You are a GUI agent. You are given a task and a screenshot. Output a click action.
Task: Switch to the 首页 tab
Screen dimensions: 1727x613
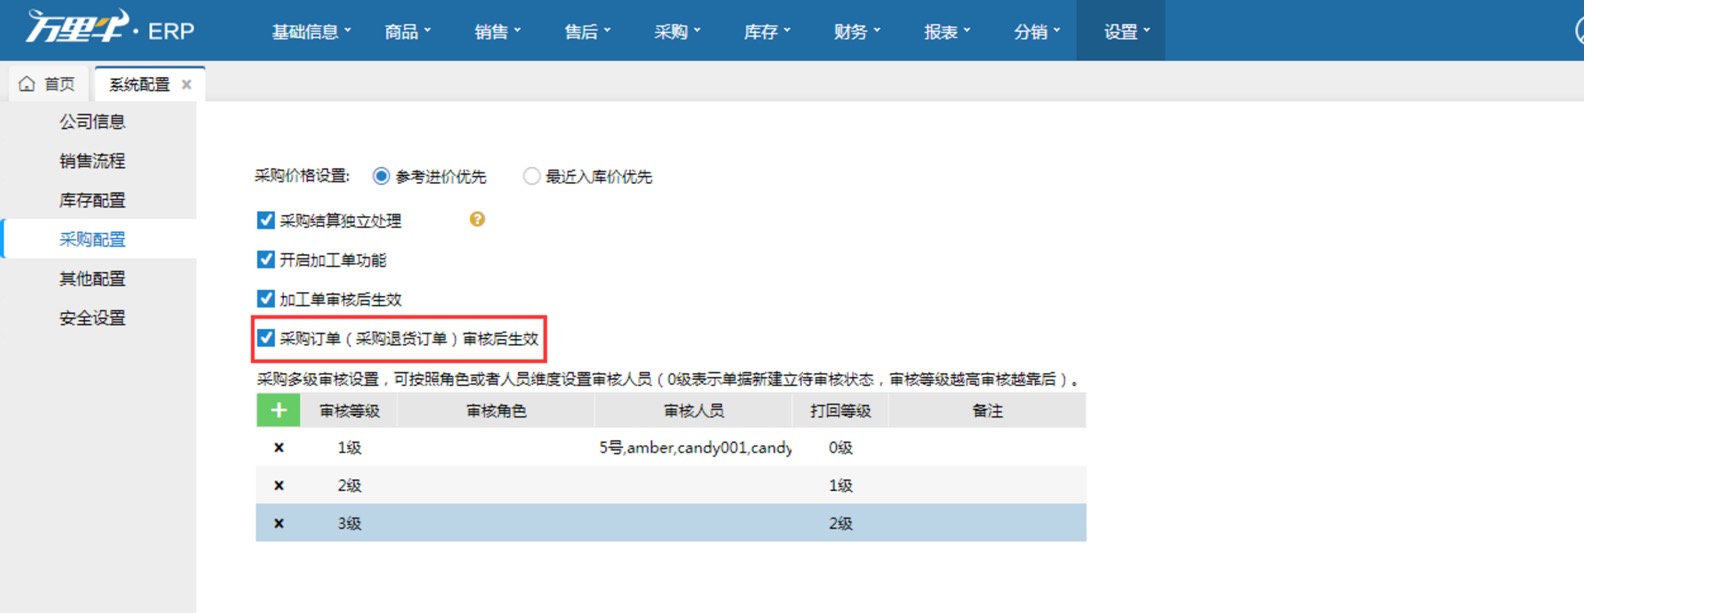(48, 84)
